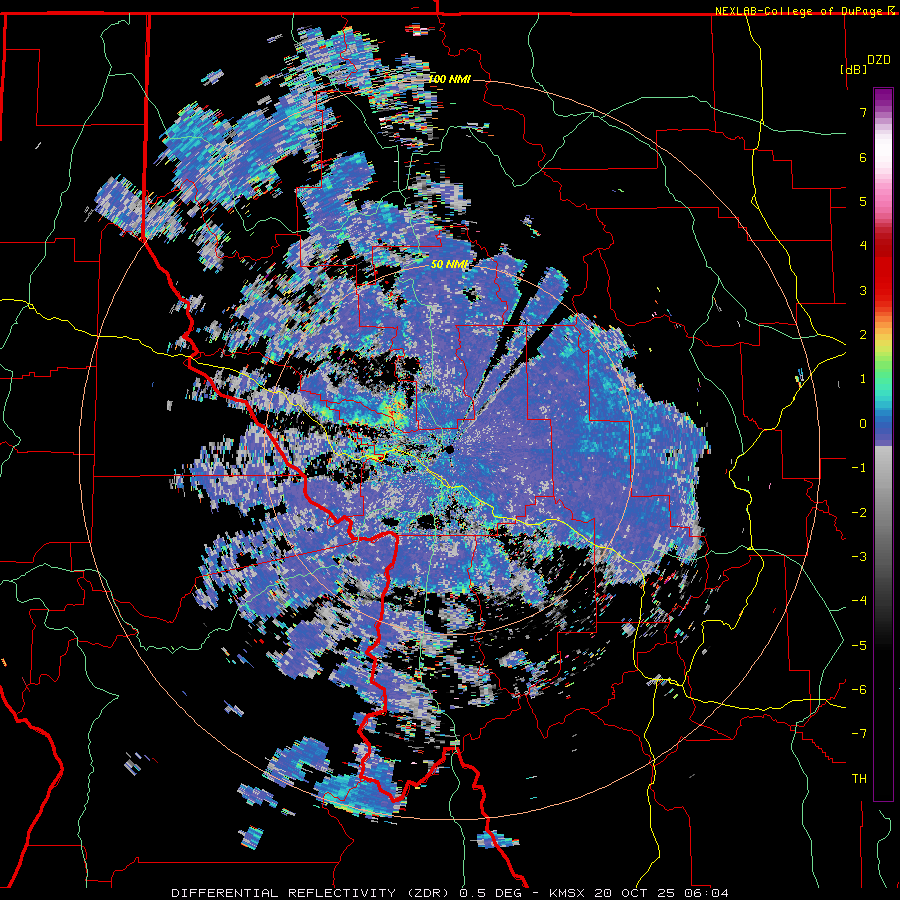900x900 pixels.
Task: Click the 0.5 DEG elevation text in caption
Action: click(x=491, y=893)
